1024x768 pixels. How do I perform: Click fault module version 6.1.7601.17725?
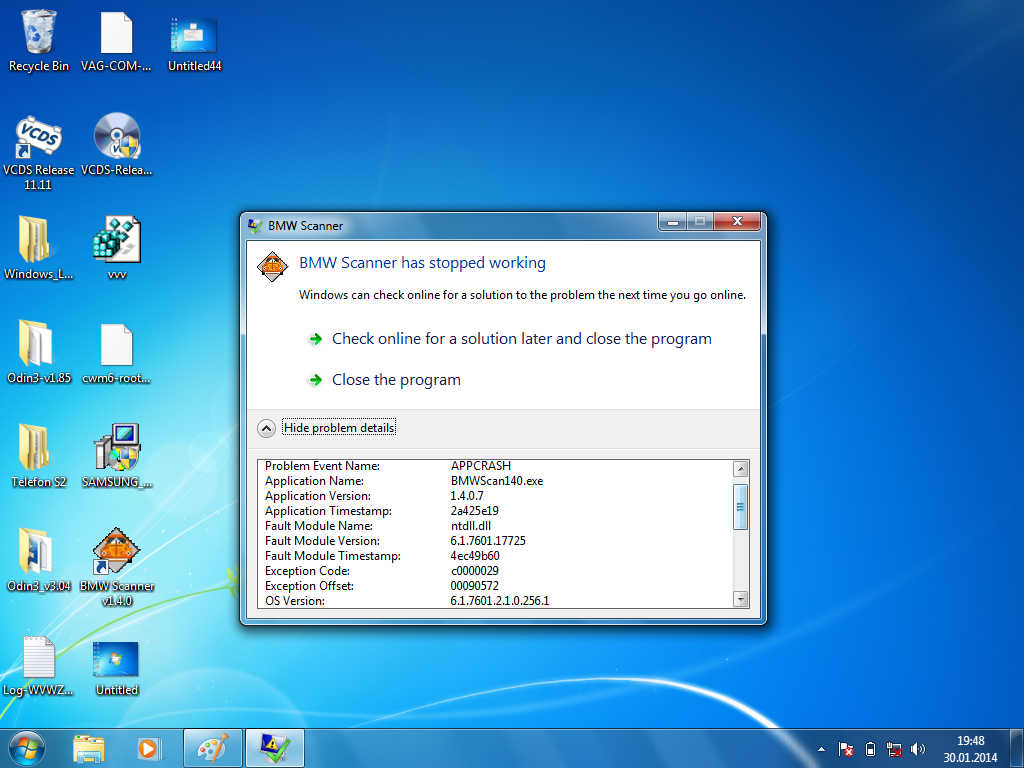(488, 541)
